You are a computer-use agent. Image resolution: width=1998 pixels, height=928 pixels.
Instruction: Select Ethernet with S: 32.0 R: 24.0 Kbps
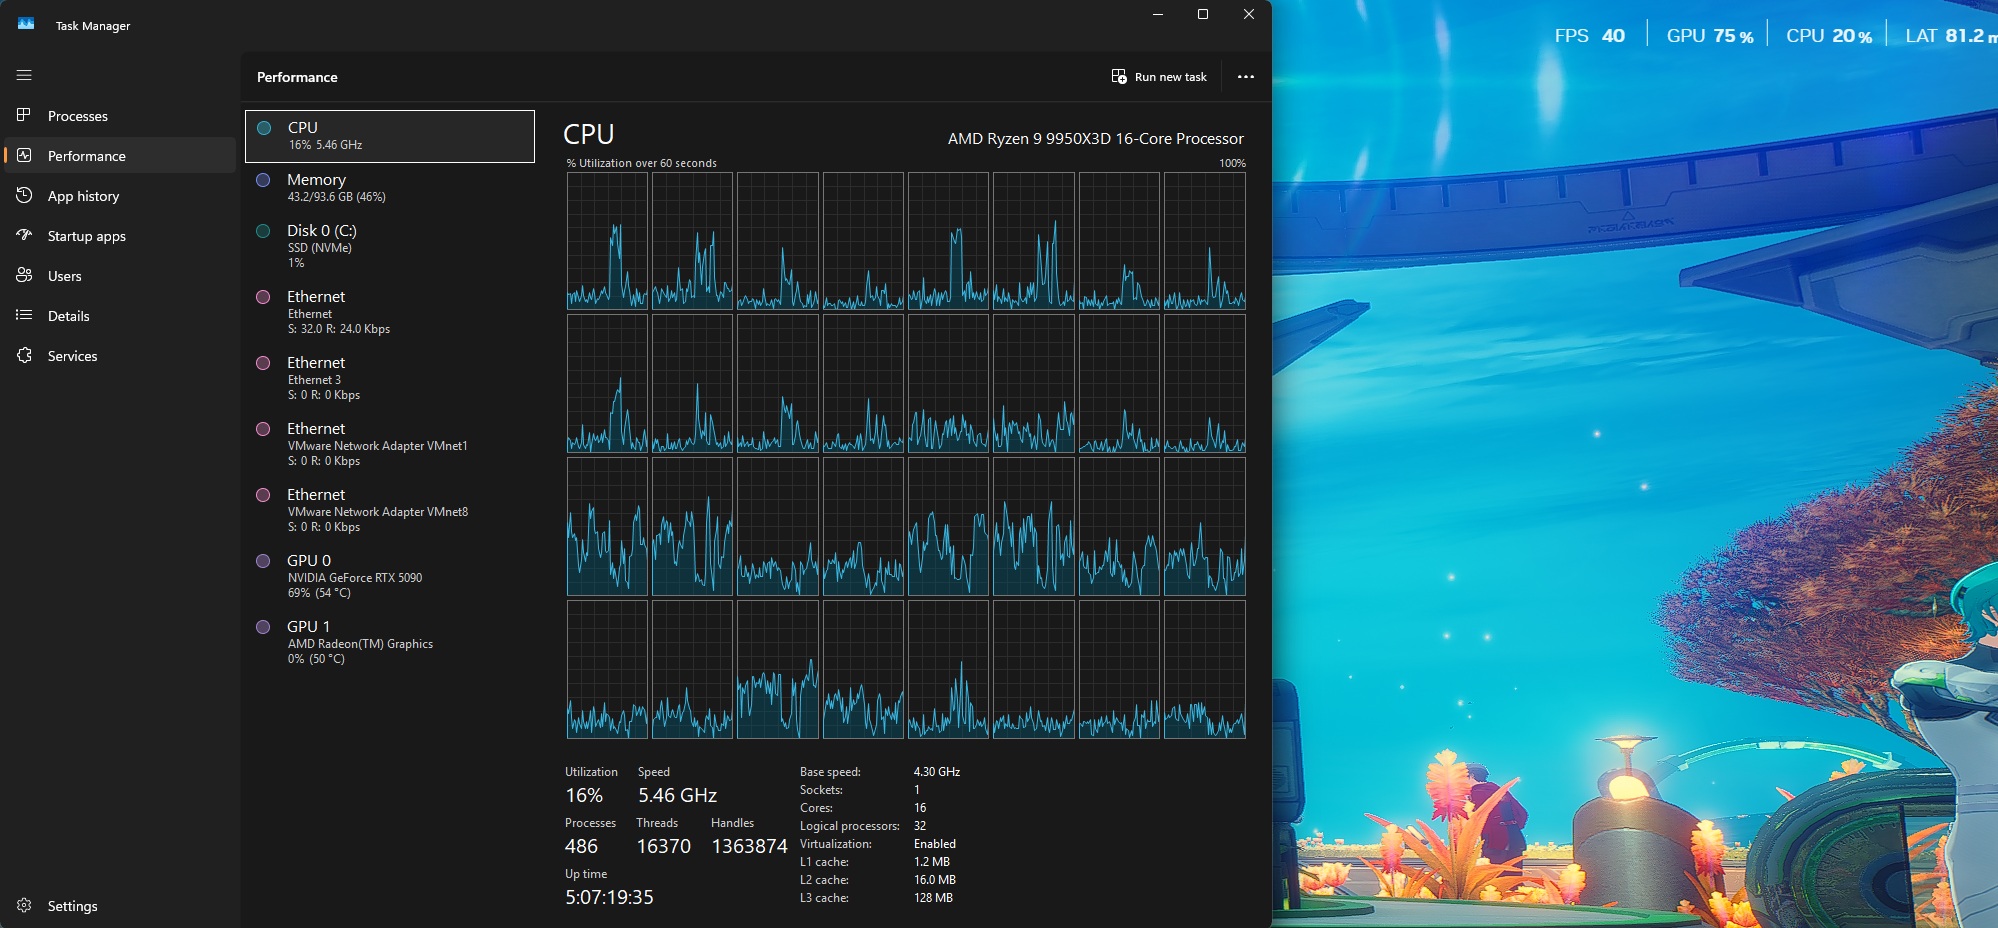point(390,312)
